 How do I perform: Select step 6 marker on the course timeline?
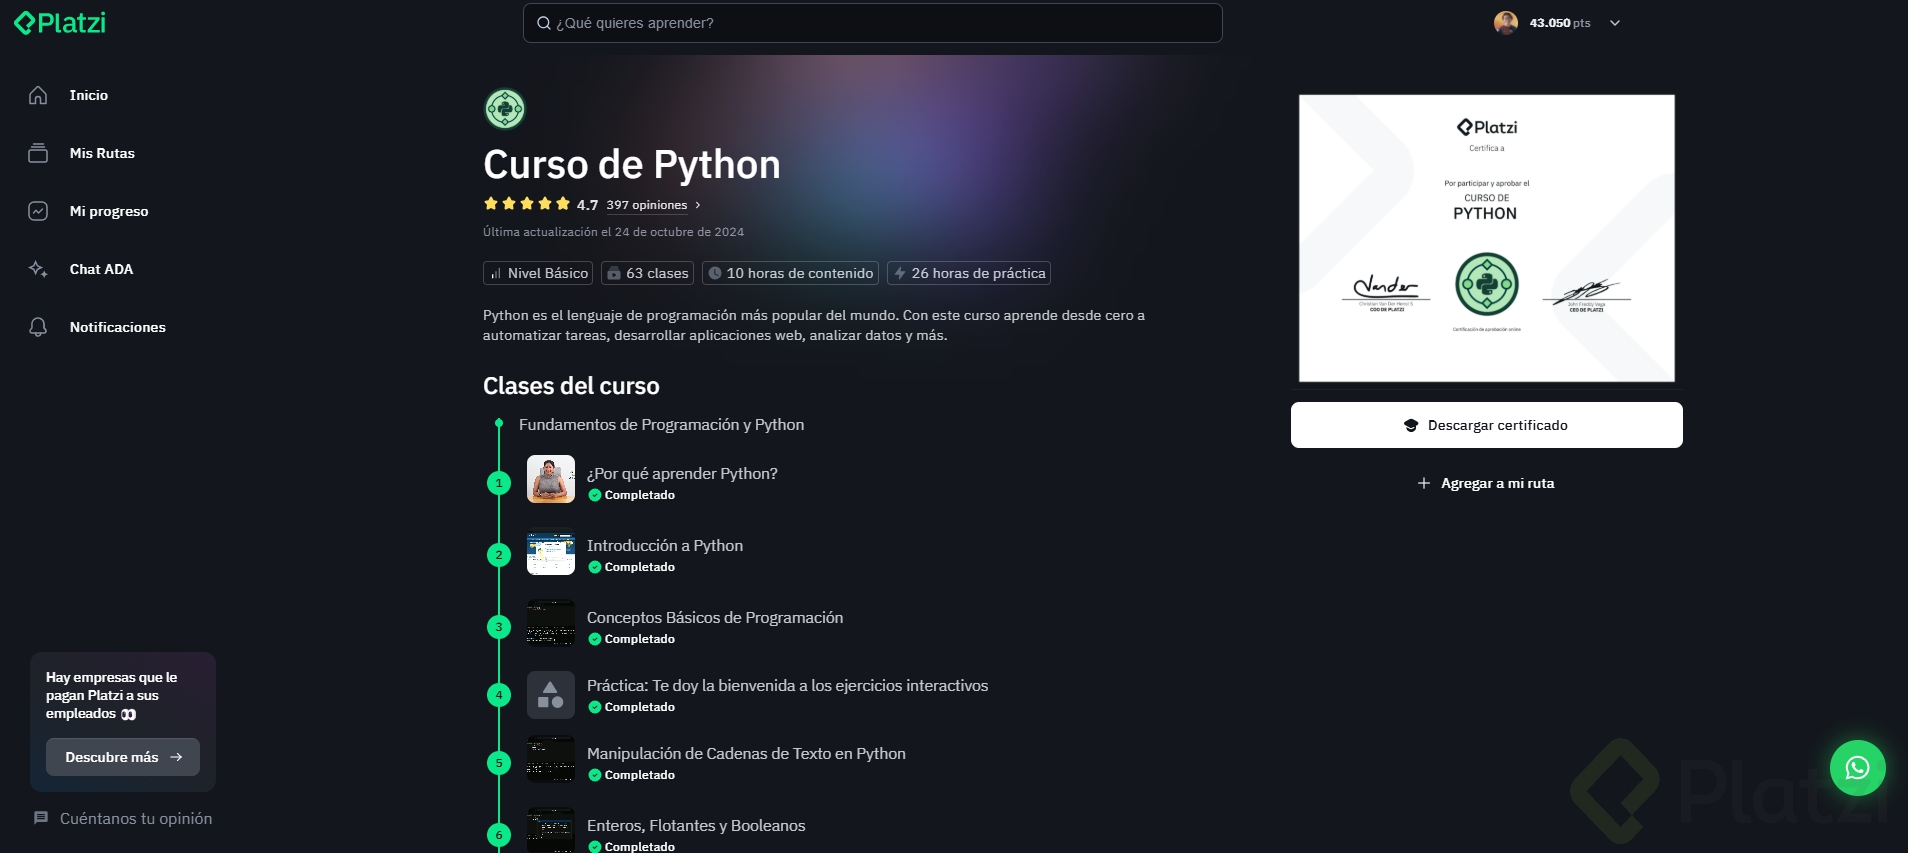499,835
